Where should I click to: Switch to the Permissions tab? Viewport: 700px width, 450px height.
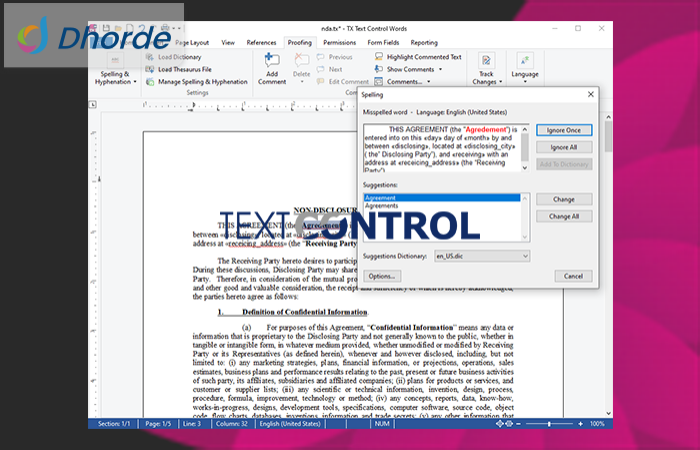click(x=340, y=43)
